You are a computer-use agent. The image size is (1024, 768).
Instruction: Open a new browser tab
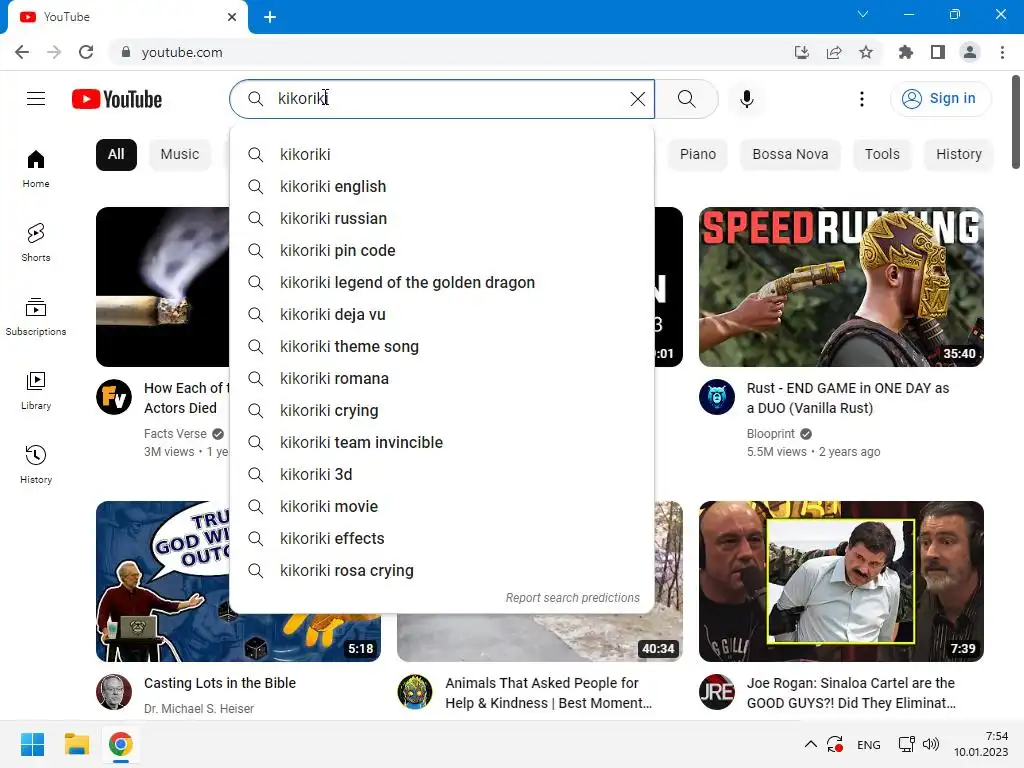pos(270,17)
